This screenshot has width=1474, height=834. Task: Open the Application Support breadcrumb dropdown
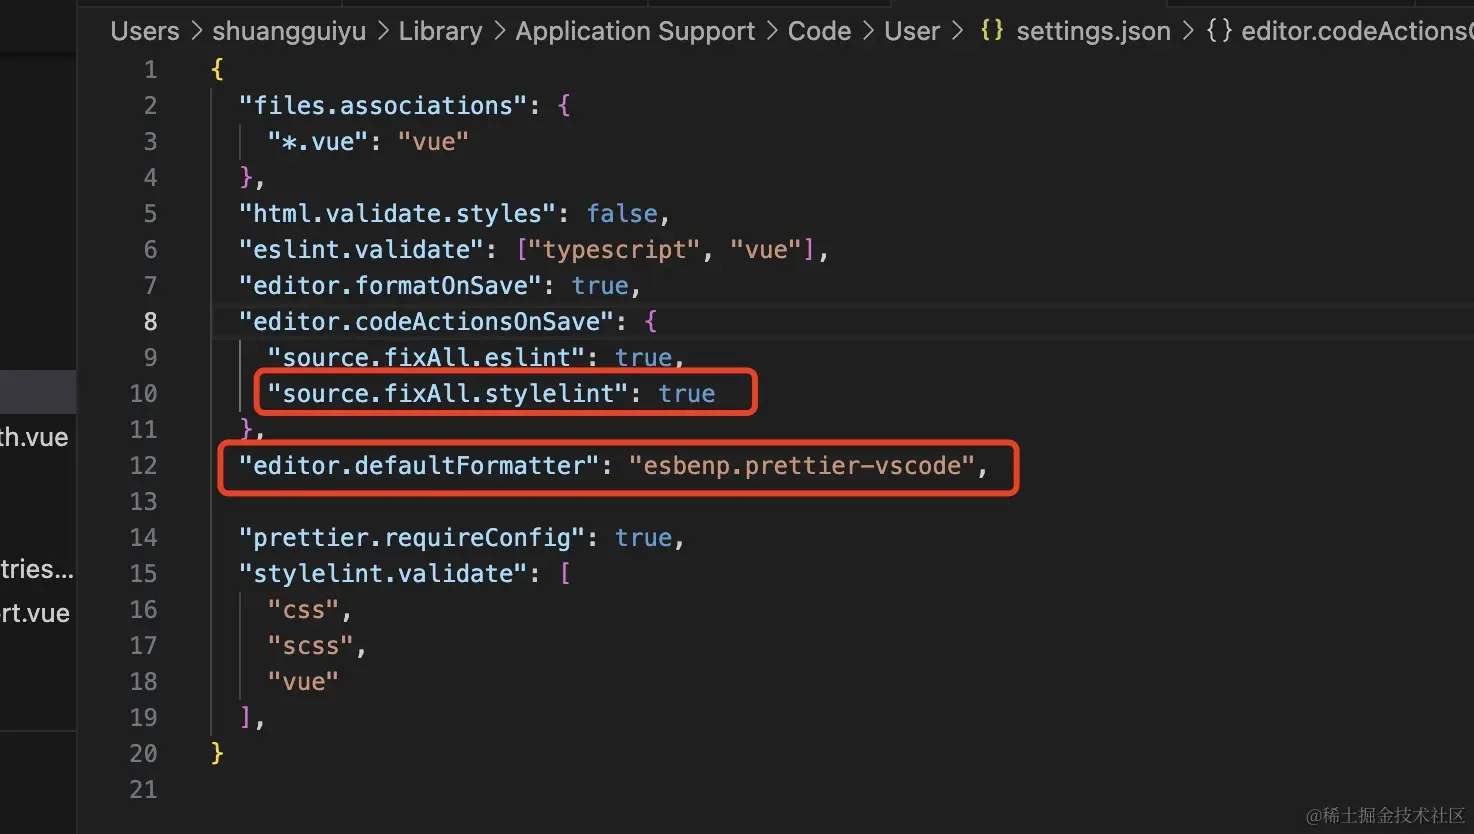[x=634, y=30]
